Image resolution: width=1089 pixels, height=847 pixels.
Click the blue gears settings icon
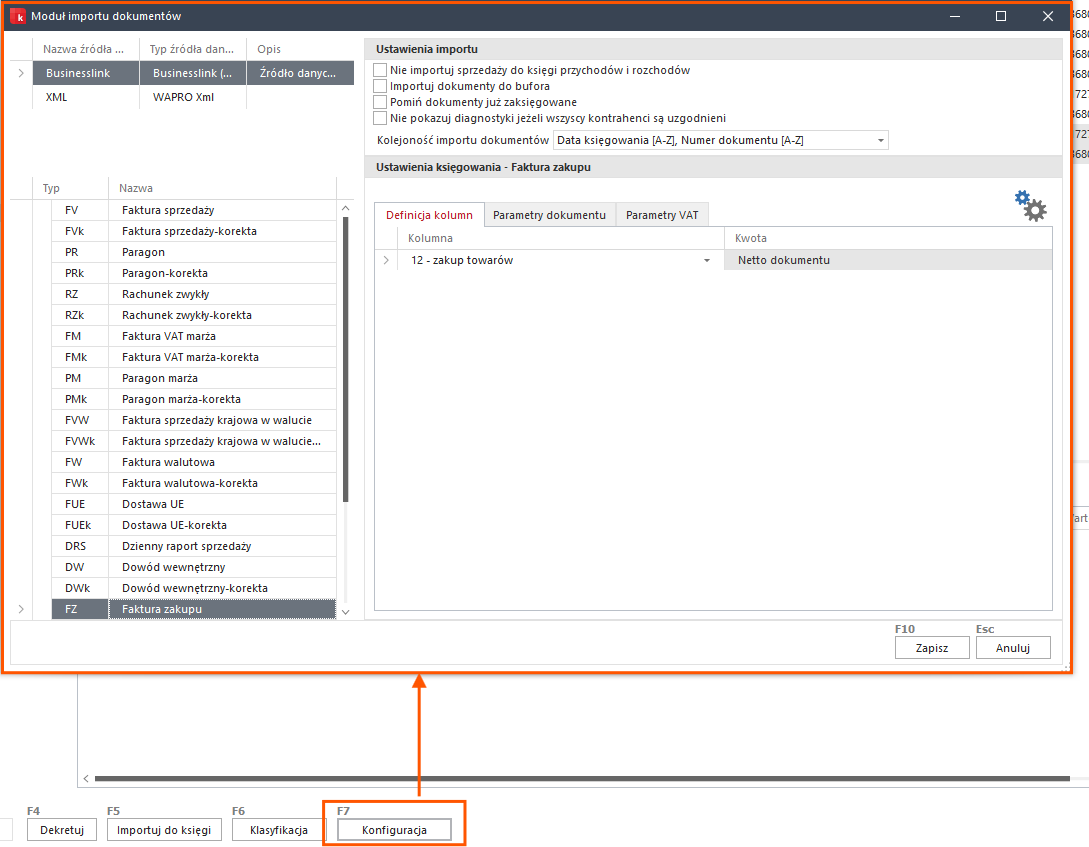[x=1030, y=205]
